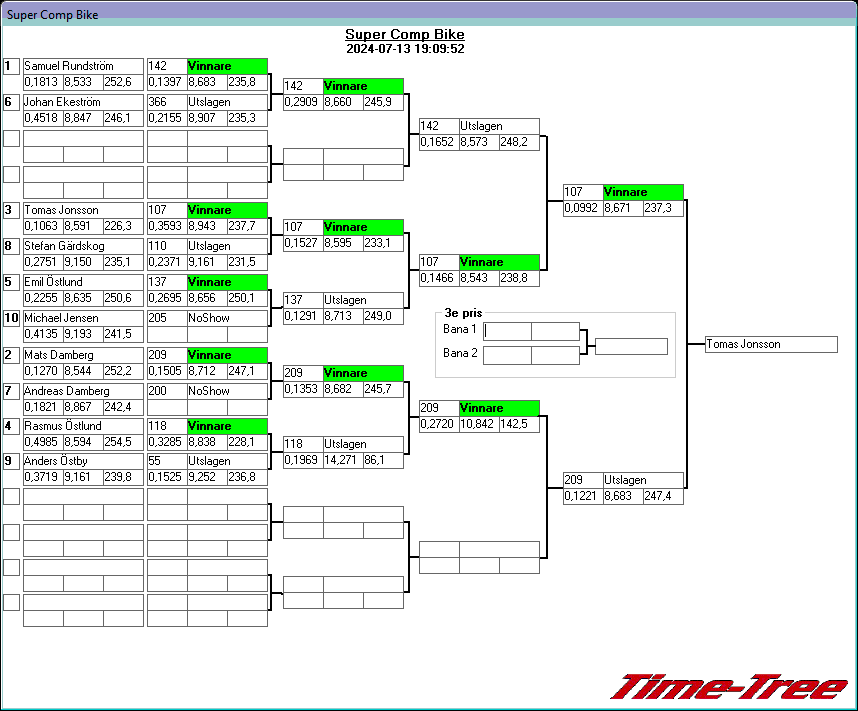The width and height of the screenshot is (858, 711).
Task: Click reaction time 0,4985 for Rasmus Östlund
Action: click(x=43, y=442)
